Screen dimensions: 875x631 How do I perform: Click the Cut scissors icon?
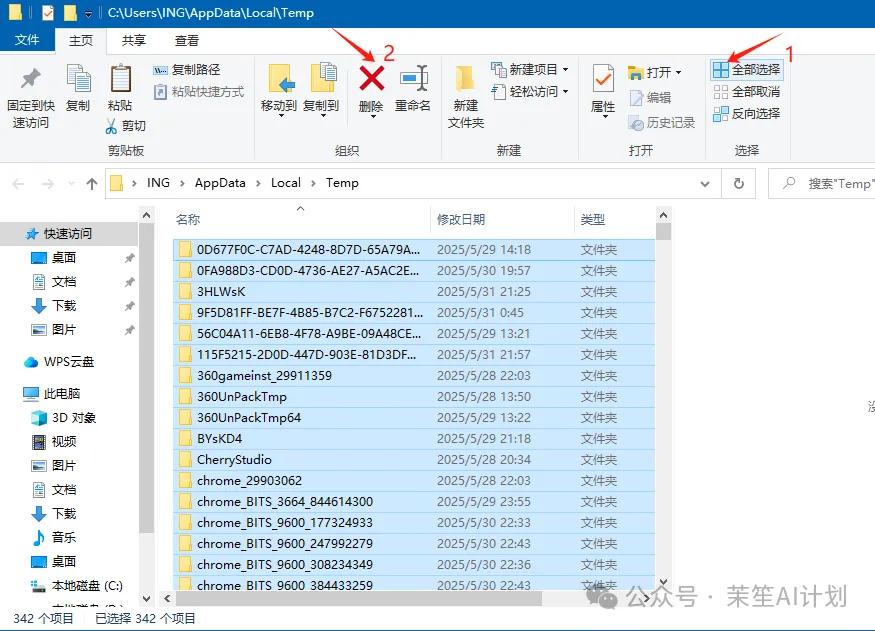point(111,126)
